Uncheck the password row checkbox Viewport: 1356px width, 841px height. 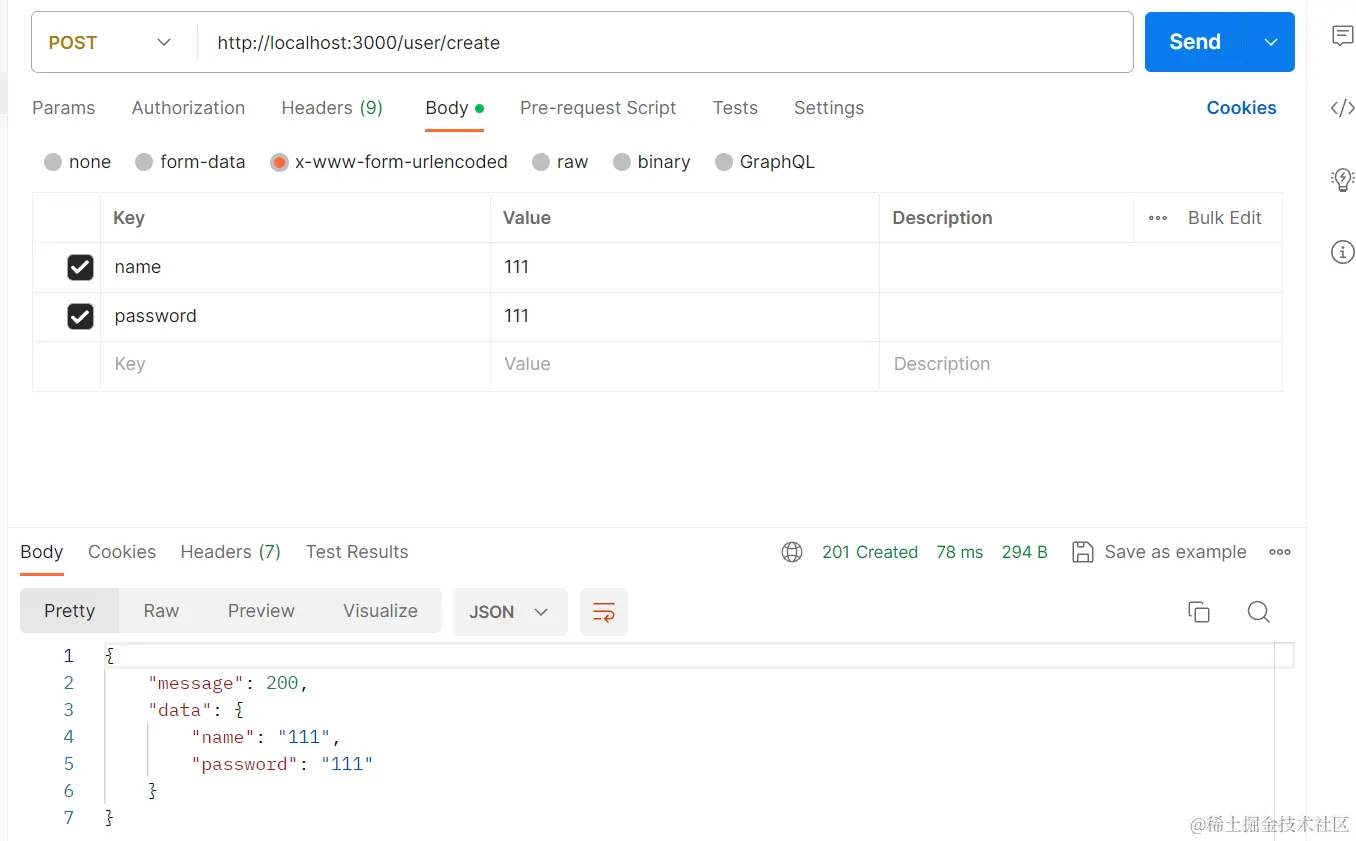coord(80,316)
